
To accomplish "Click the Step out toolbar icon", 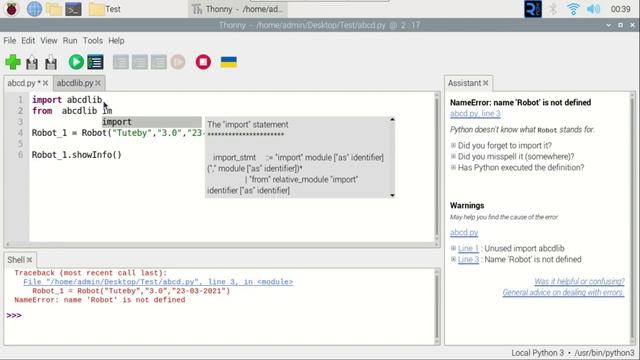I will pos(159,62).
